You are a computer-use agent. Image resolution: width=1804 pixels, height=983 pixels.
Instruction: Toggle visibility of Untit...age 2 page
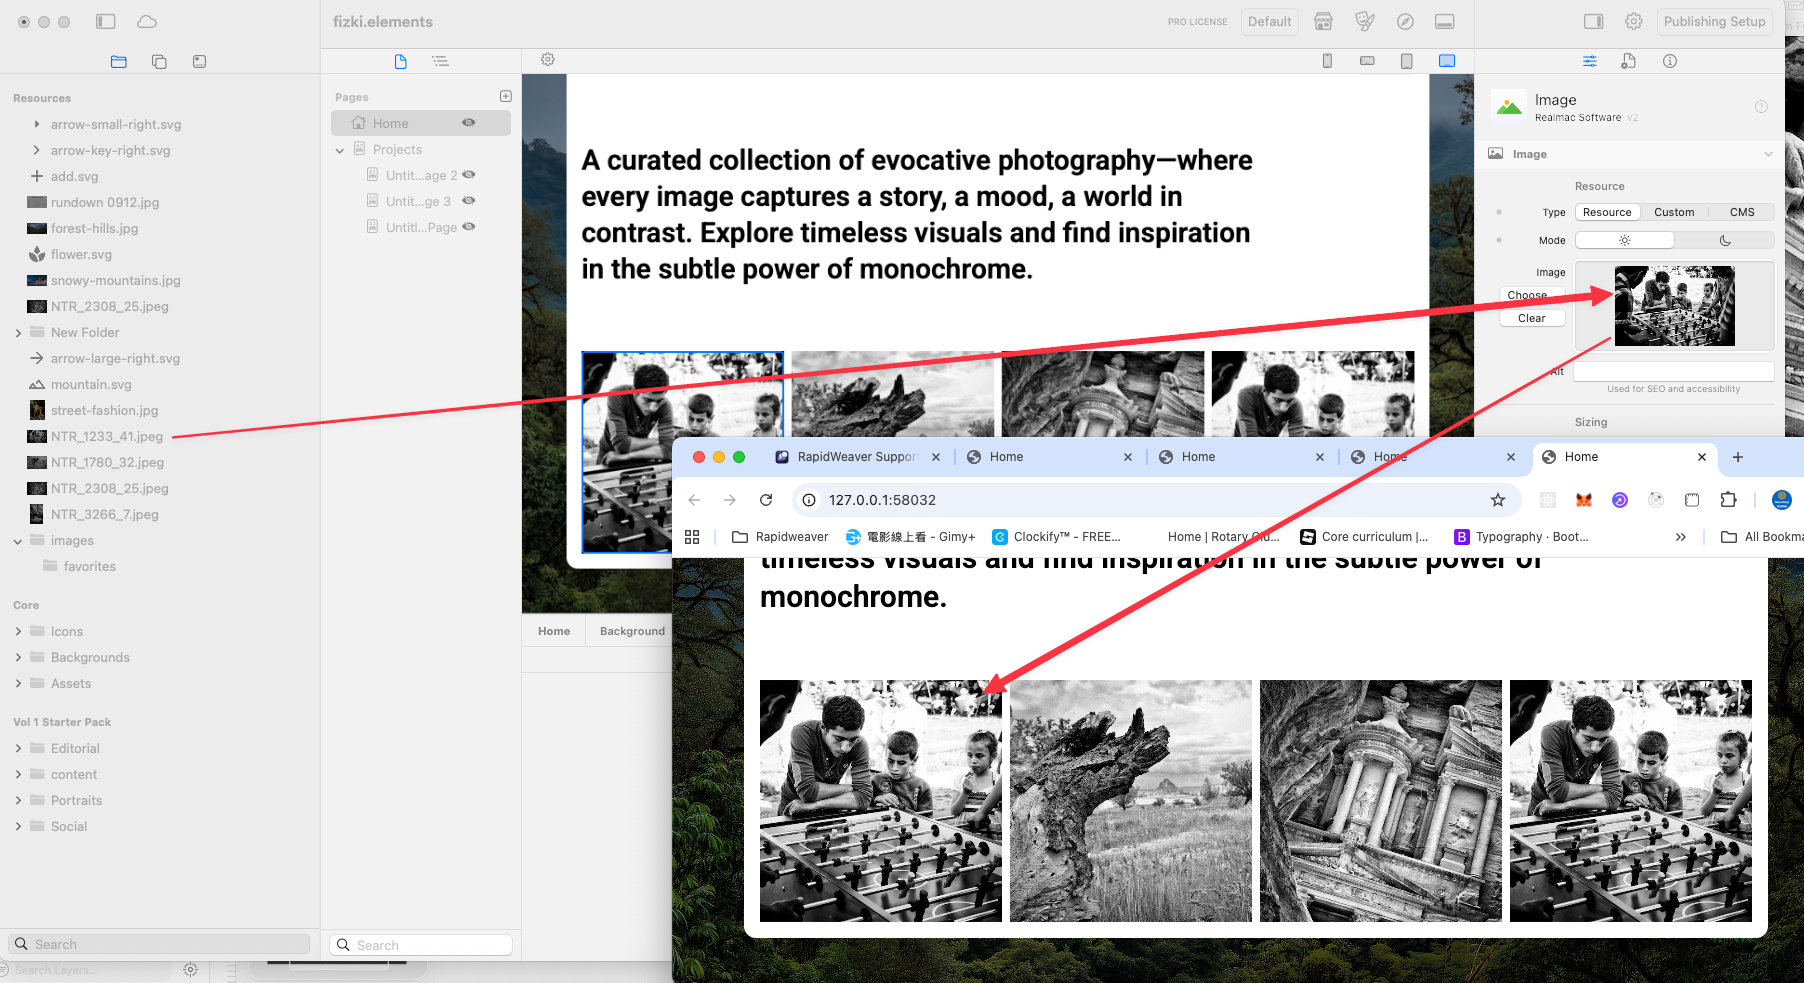coord(468,175)
